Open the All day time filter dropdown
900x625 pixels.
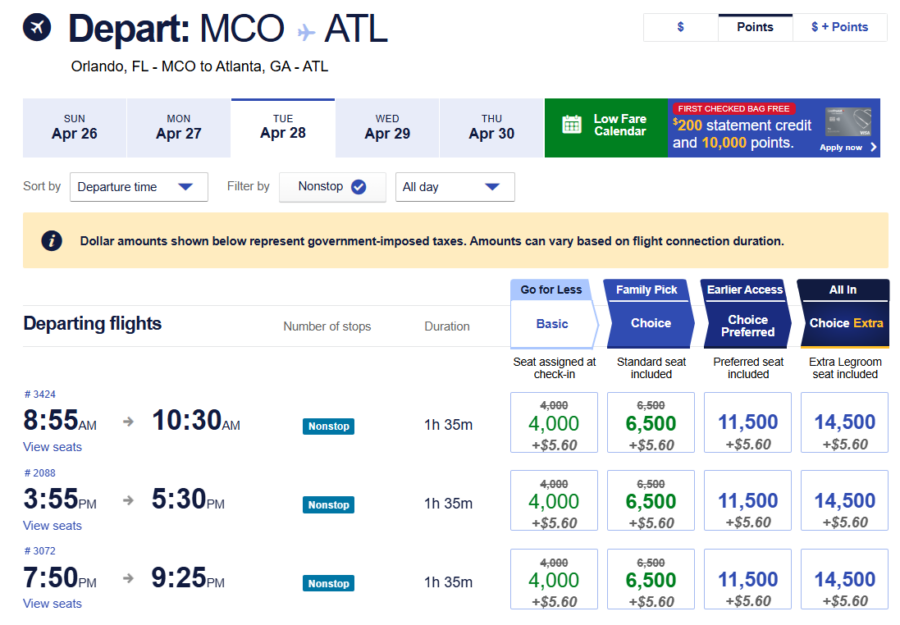pos(455,187)
